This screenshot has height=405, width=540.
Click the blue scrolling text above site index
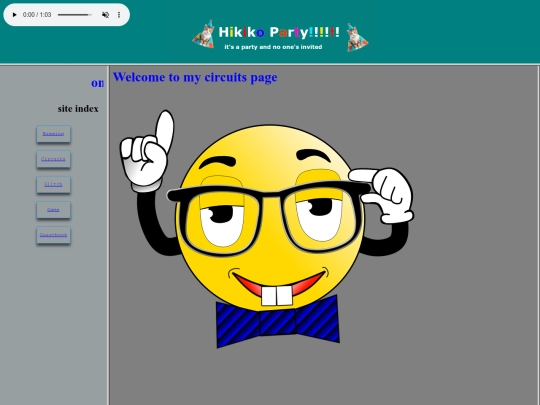click(x=97, y=83)
